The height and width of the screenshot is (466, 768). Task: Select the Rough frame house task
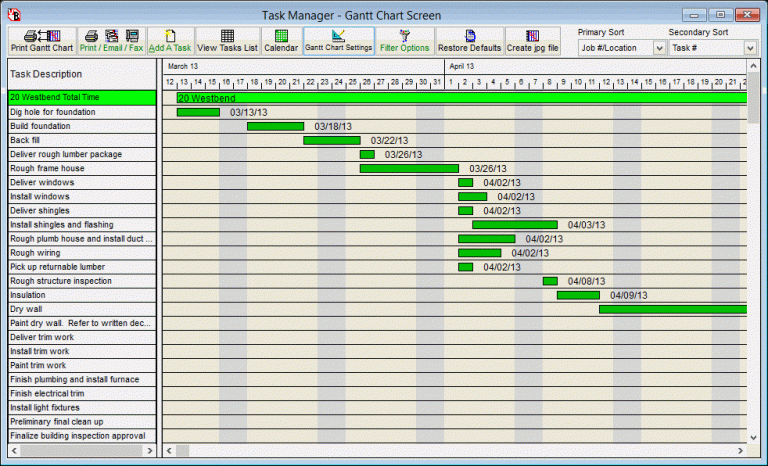pyautogui.click(x=82, y=169)
